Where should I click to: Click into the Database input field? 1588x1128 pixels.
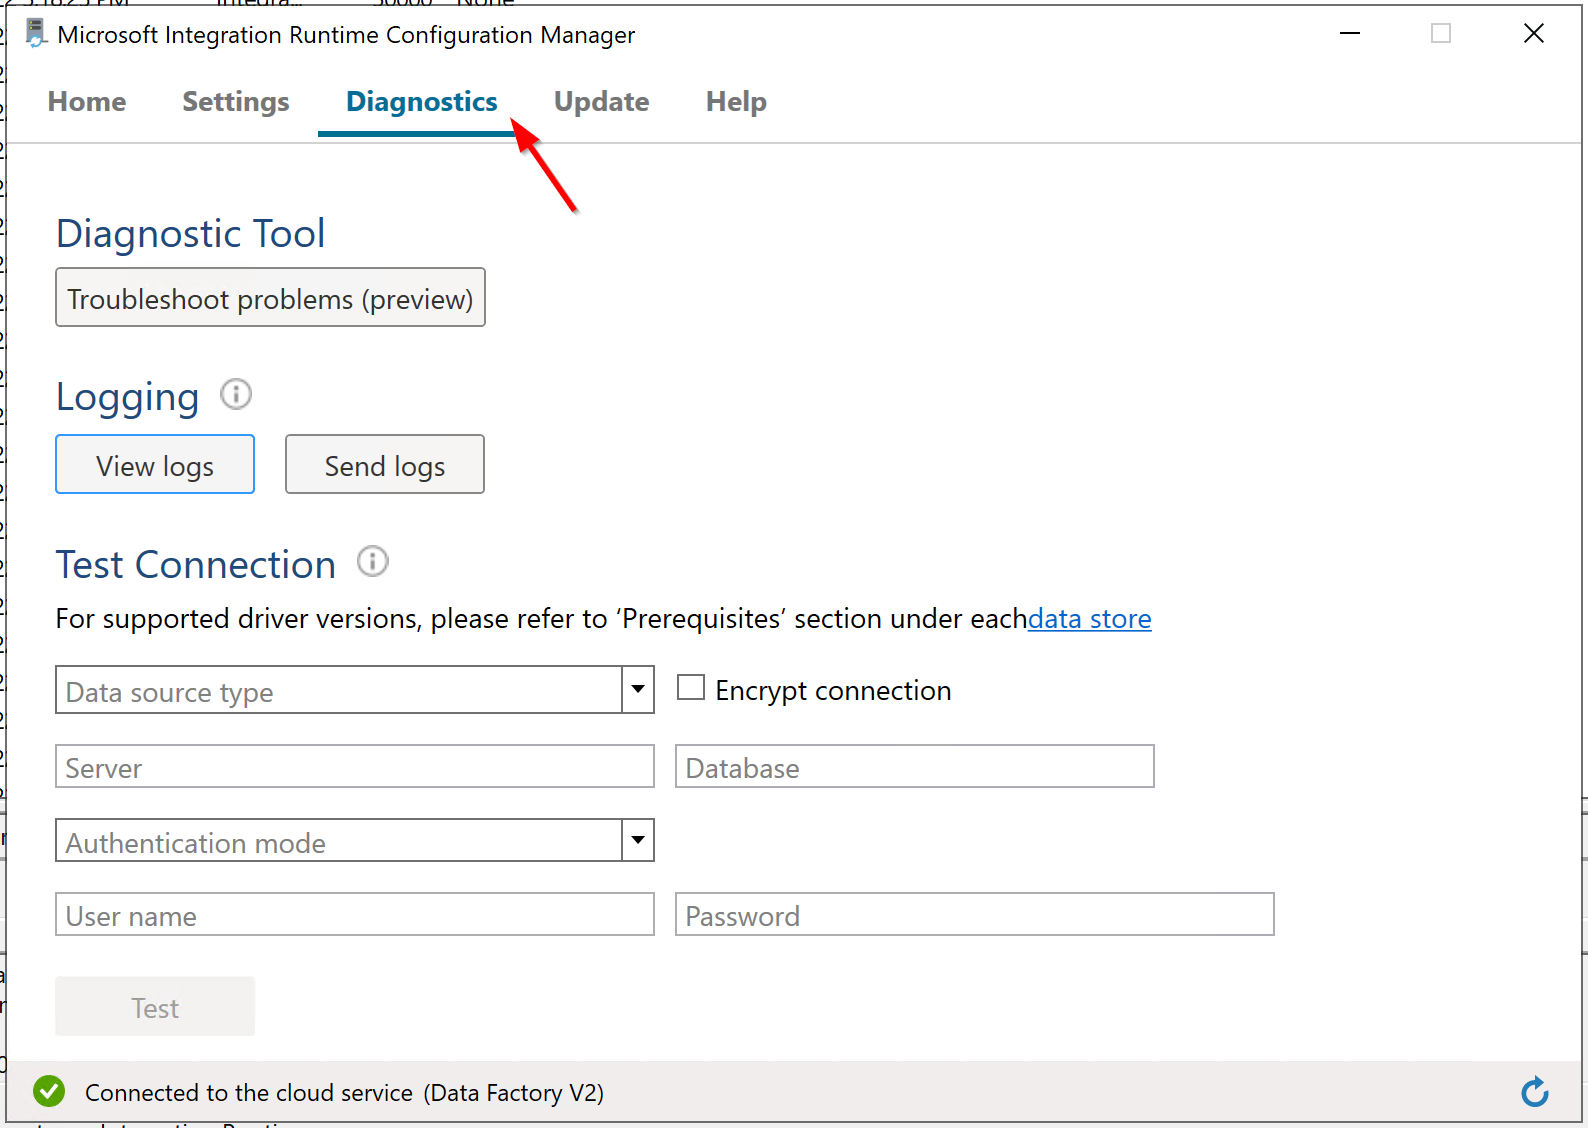click(x=915, y=767)
